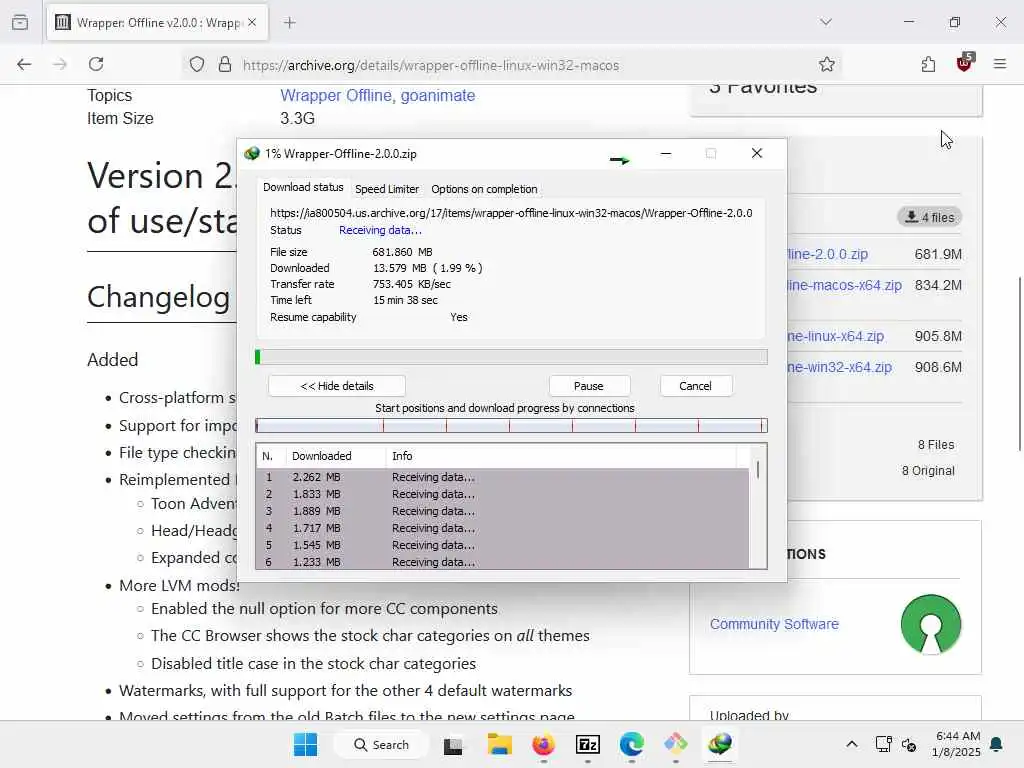Image resolution: width=1024 pixels, height=768 pixels.
Task: Click the green Community Software logo
Action: point(931,624)
